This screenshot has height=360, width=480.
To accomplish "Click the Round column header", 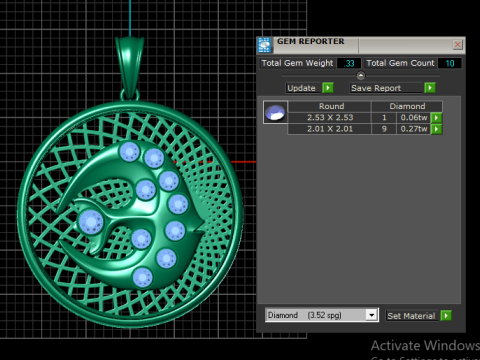I will coord(330,106).
